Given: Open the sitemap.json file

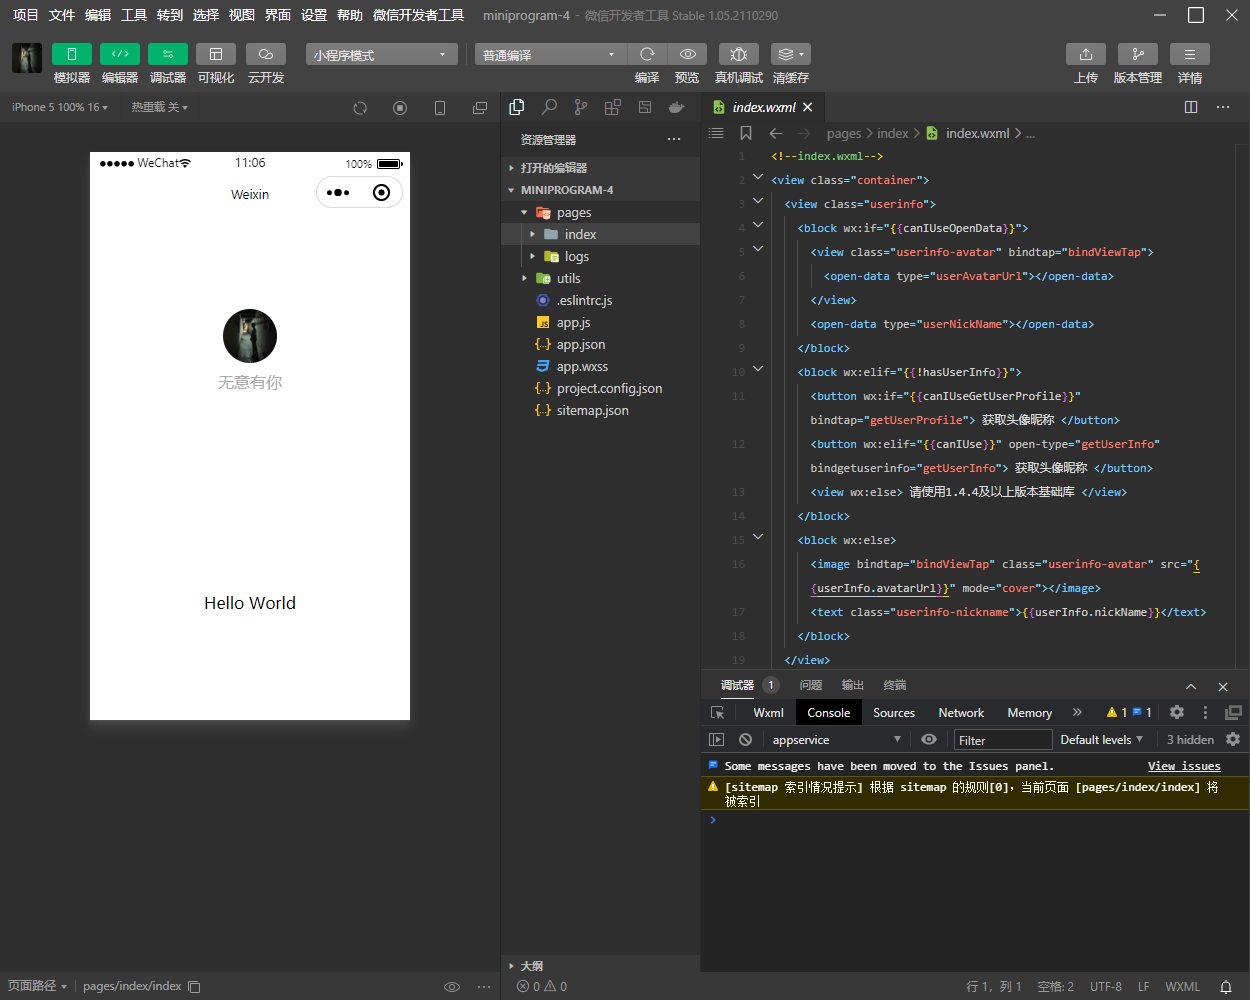Looking at the screenshot, I should click(600, 410).
